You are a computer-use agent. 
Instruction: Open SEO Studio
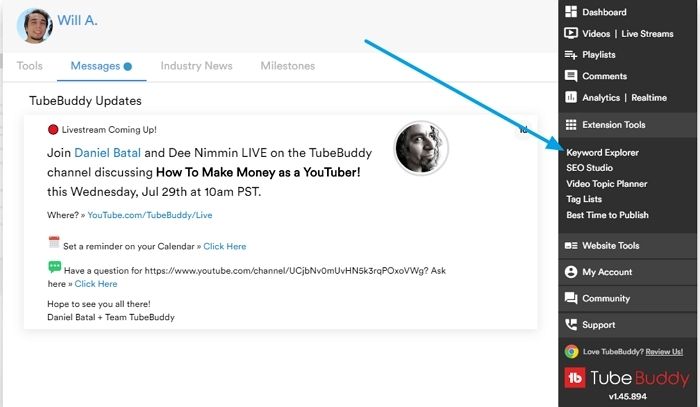(x=589, y=168)
